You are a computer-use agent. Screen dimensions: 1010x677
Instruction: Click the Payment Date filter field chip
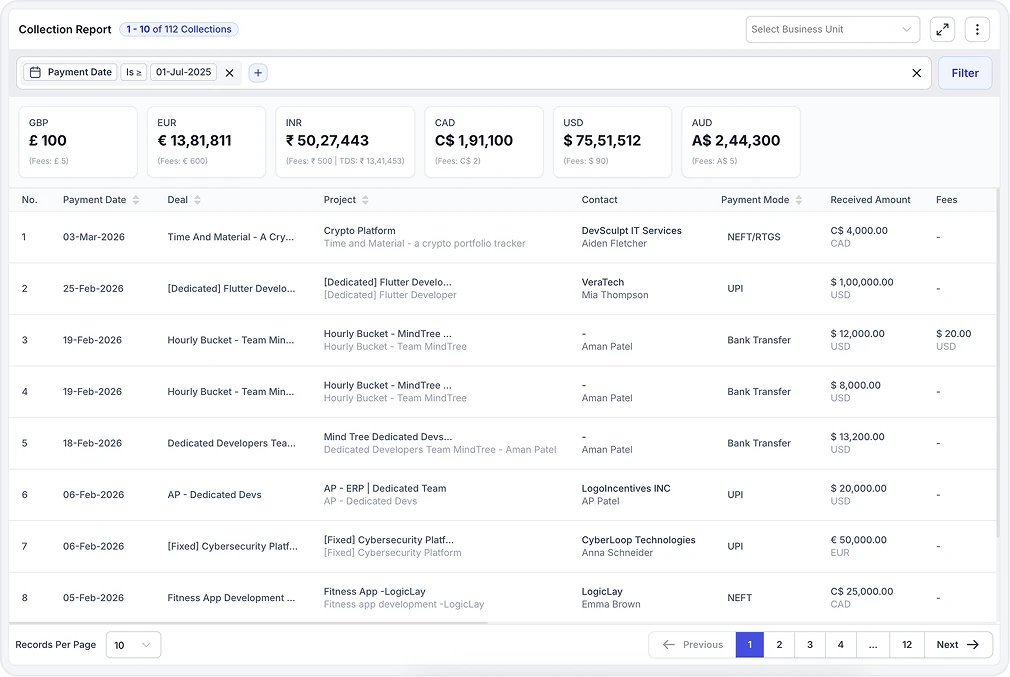point(71,72)
